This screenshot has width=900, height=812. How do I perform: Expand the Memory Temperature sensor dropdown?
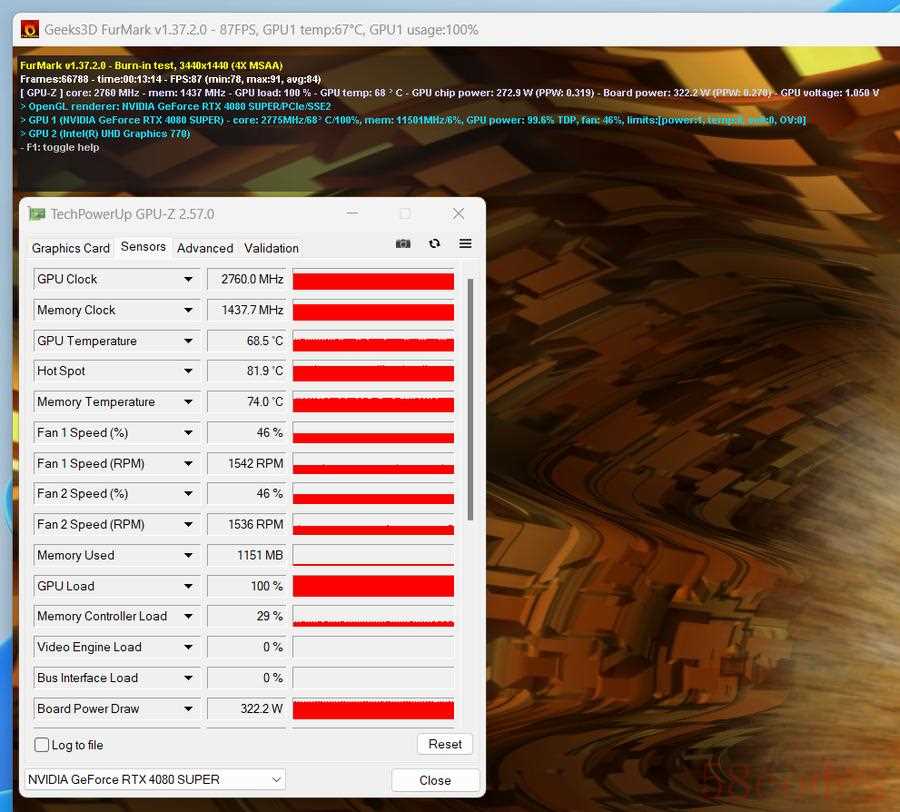[x=188, y=402]
